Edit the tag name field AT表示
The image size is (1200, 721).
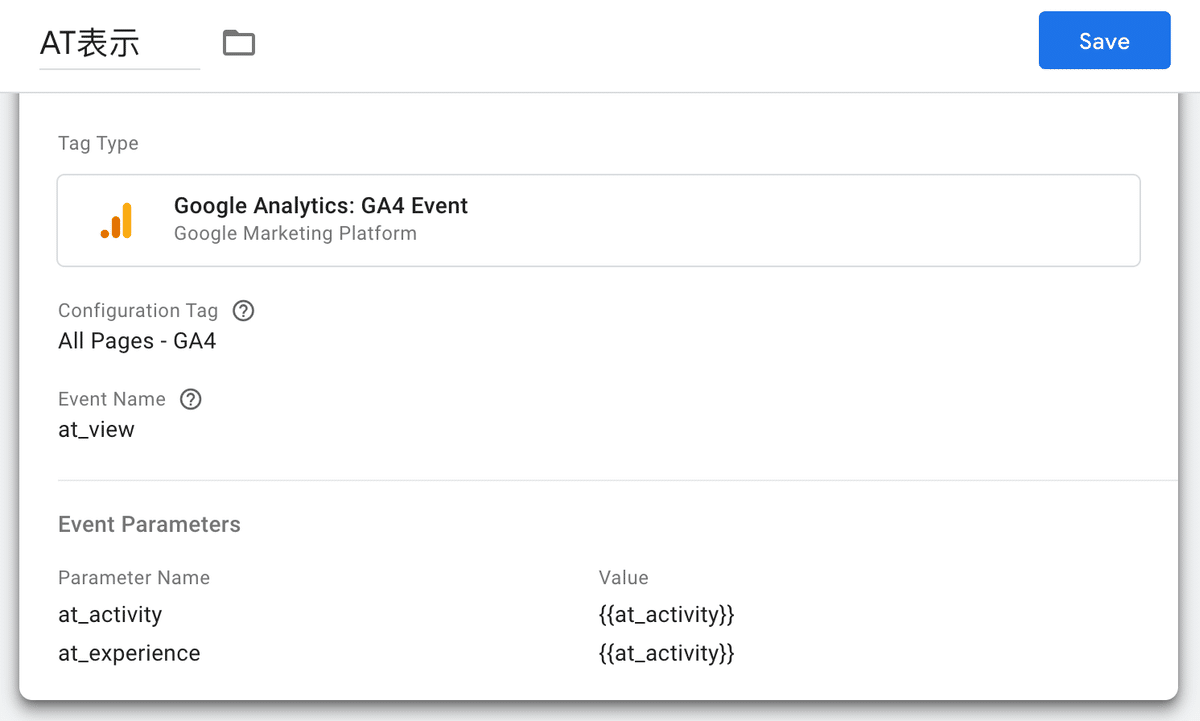(119, 43)
